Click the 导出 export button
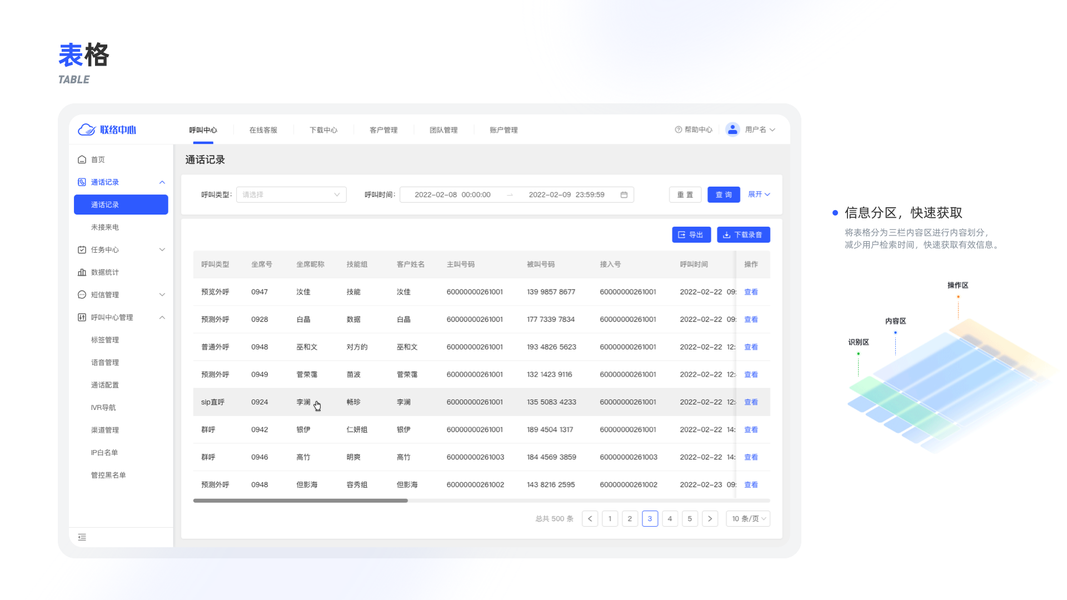The height and width of the screenshot is (600, 1067). pyautogui.click(x=691, y=235)
